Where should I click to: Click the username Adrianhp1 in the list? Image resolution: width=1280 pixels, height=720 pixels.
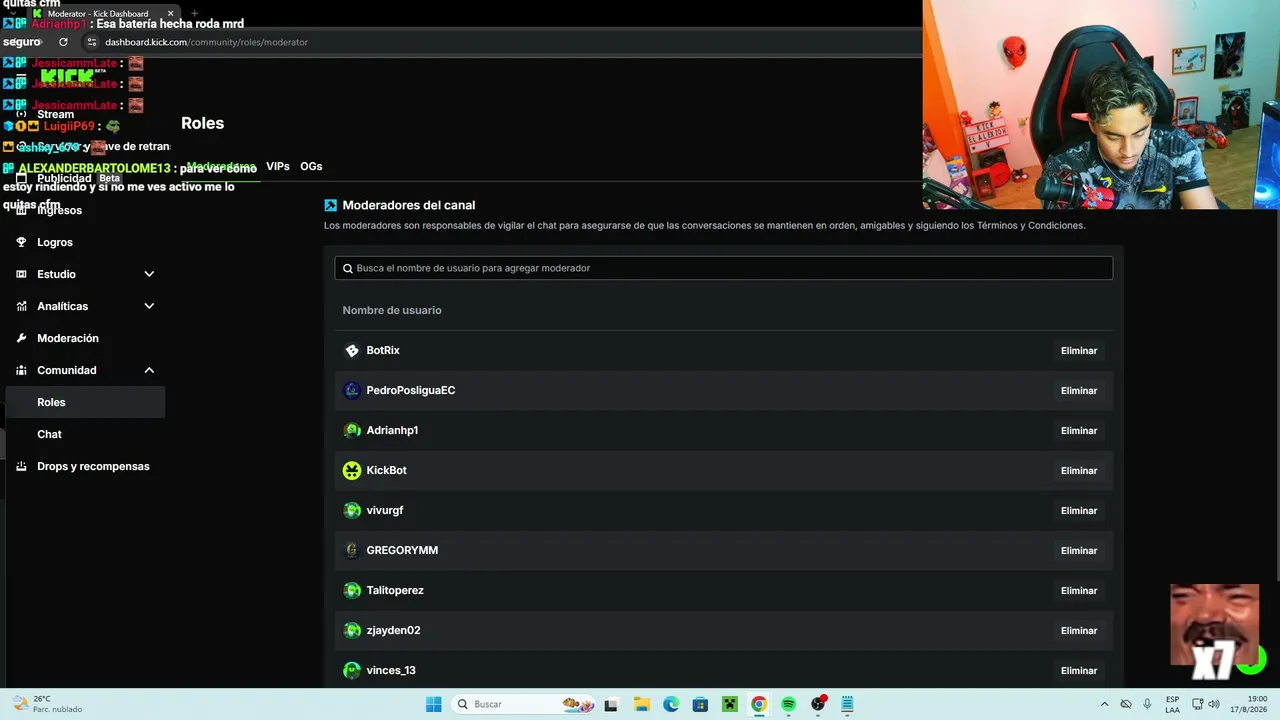[x=392, y=430]
